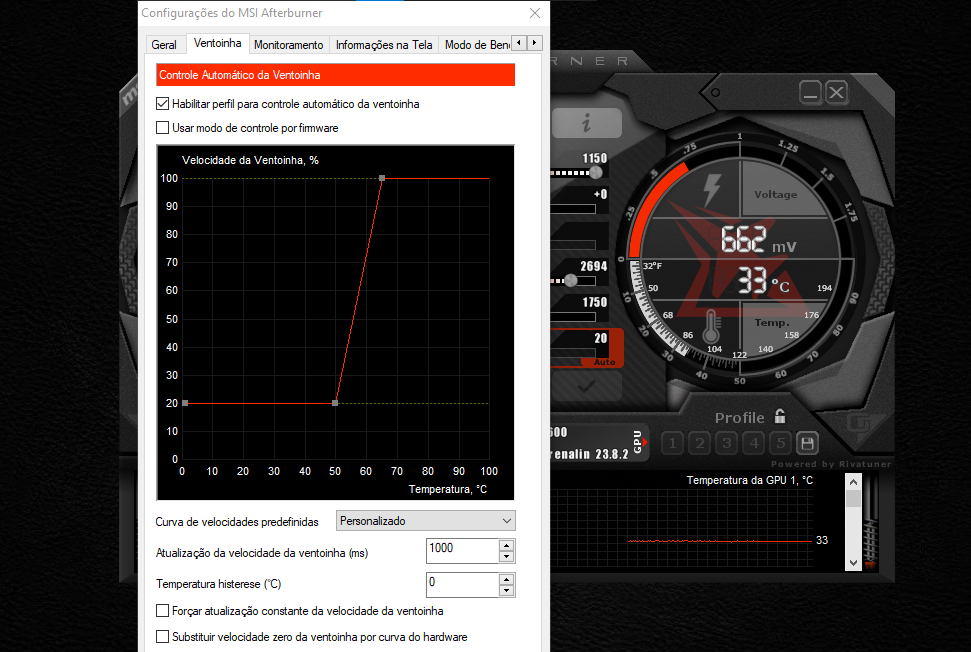Click the Voltage gauge label
Image resolution: width=971 pixels, height=652 pixels.
(775, 194)
